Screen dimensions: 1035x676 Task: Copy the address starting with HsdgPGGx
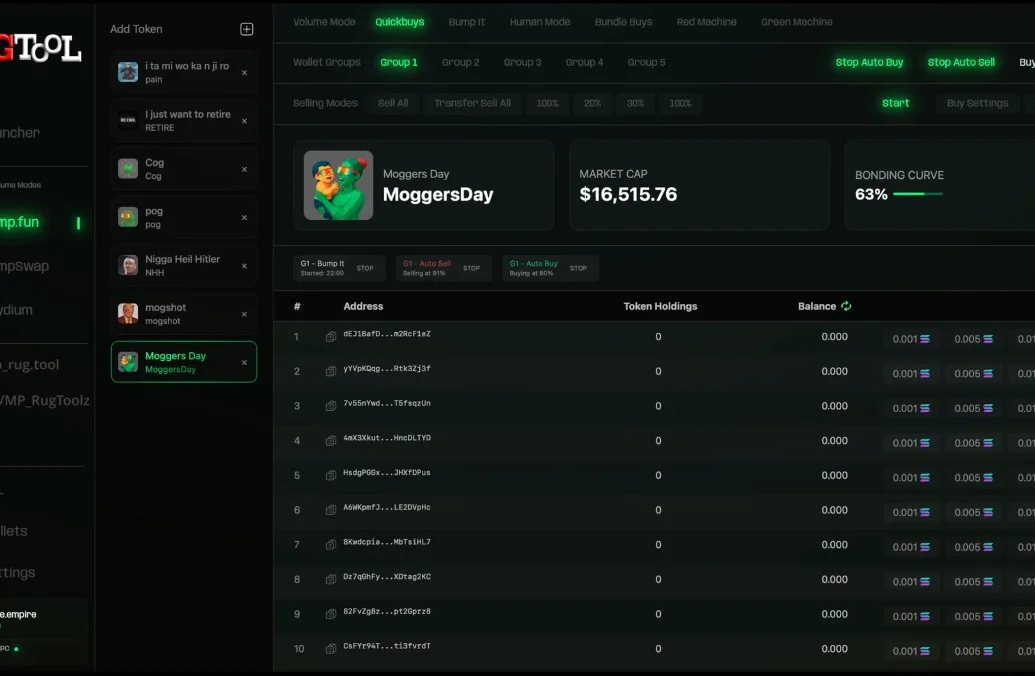tap(331, 476)
